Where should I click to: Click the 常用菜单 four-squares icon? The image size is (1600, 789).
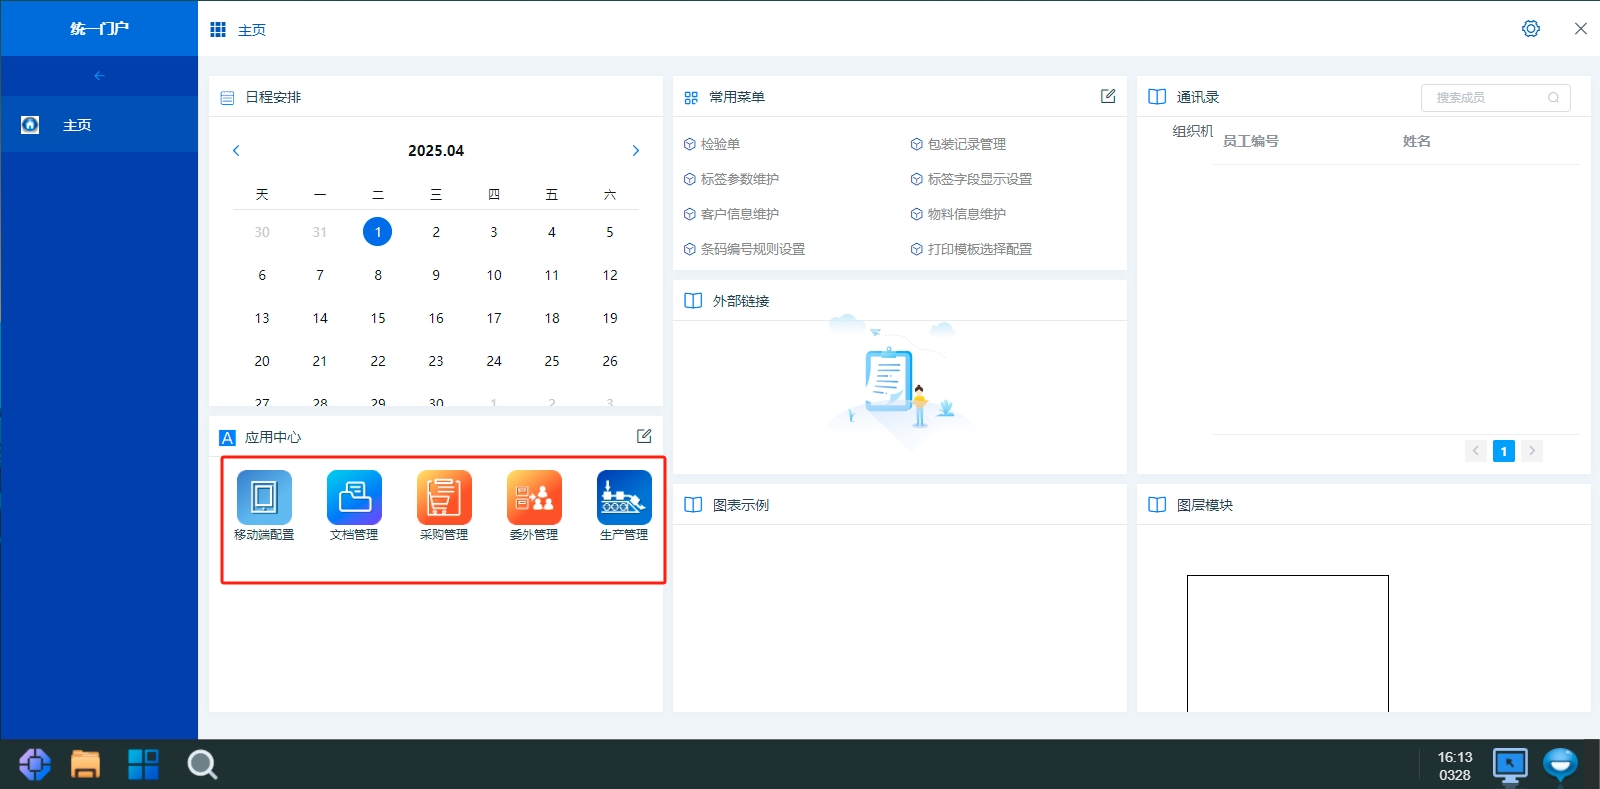pyautogui.click(x=691, y=98)
